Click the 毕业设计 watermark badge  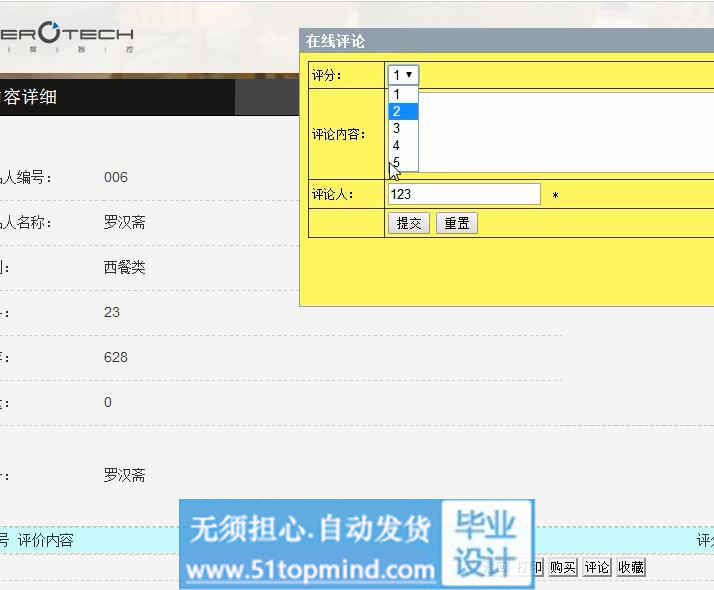[486, 543]
